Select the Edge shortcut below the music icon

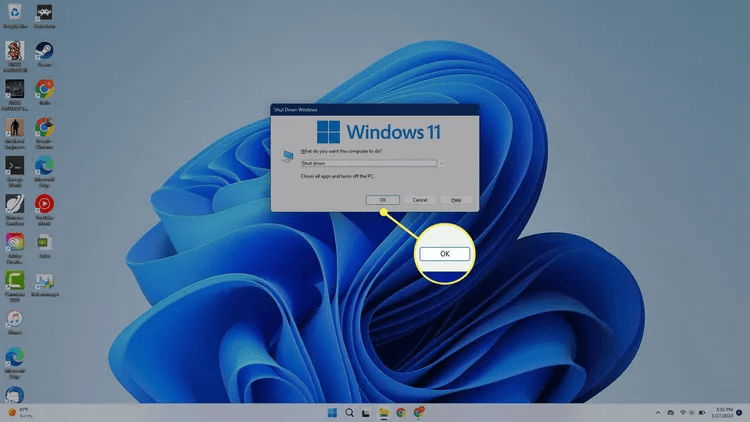click(15, 363)
